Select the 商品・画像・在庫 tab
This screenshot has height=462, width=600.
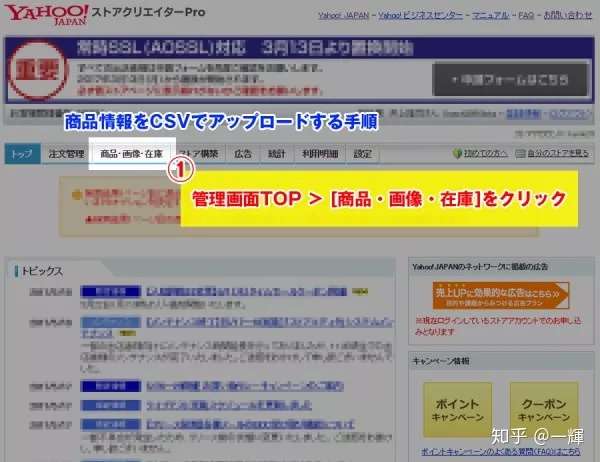point(132,154)
